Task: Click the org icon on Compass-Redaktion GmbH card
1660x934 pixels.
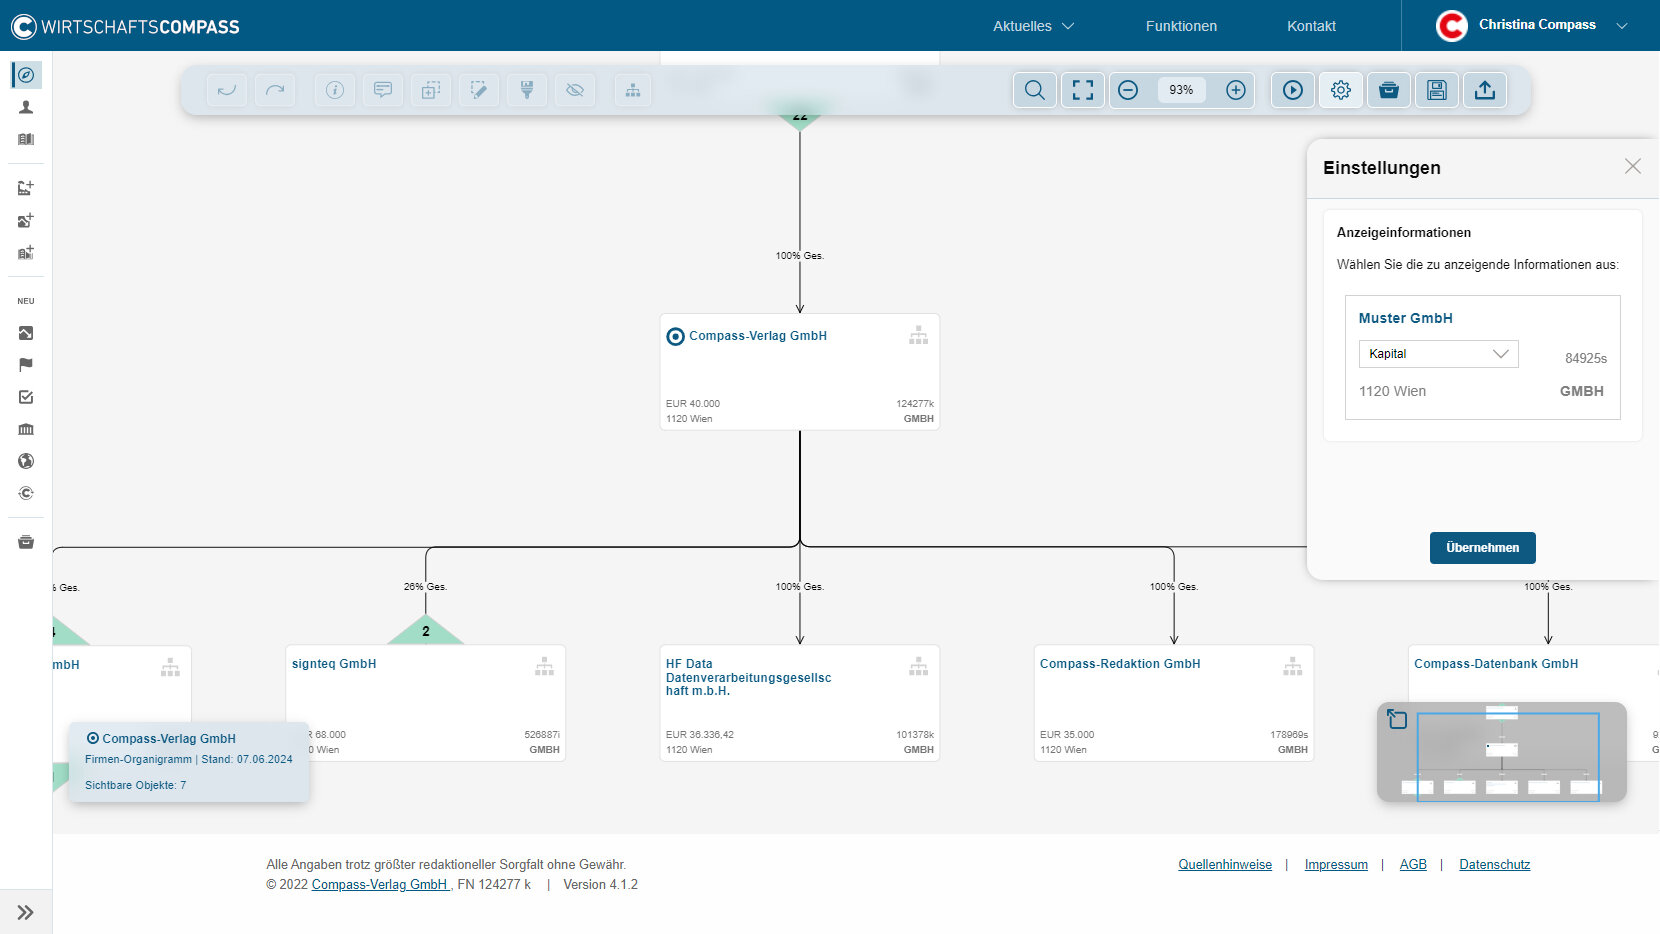Action: pos(1292,667)
